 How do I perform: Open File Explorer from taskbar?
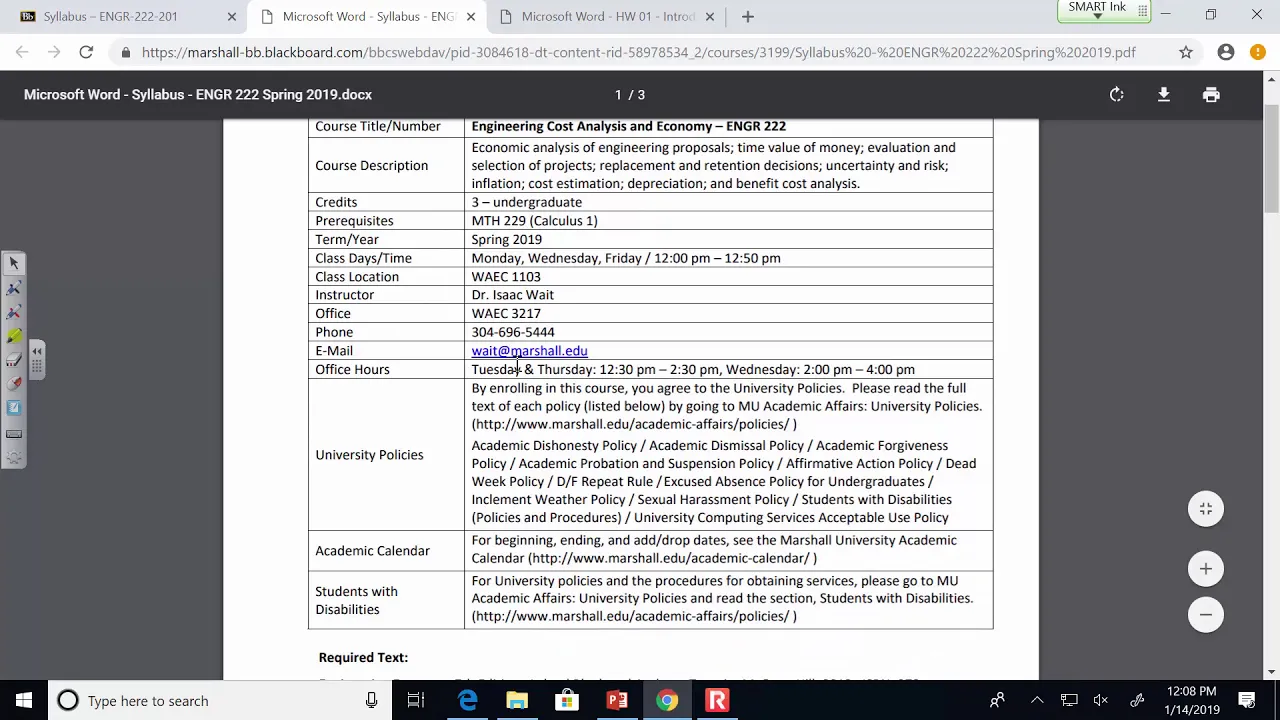(x=517, y=701)
